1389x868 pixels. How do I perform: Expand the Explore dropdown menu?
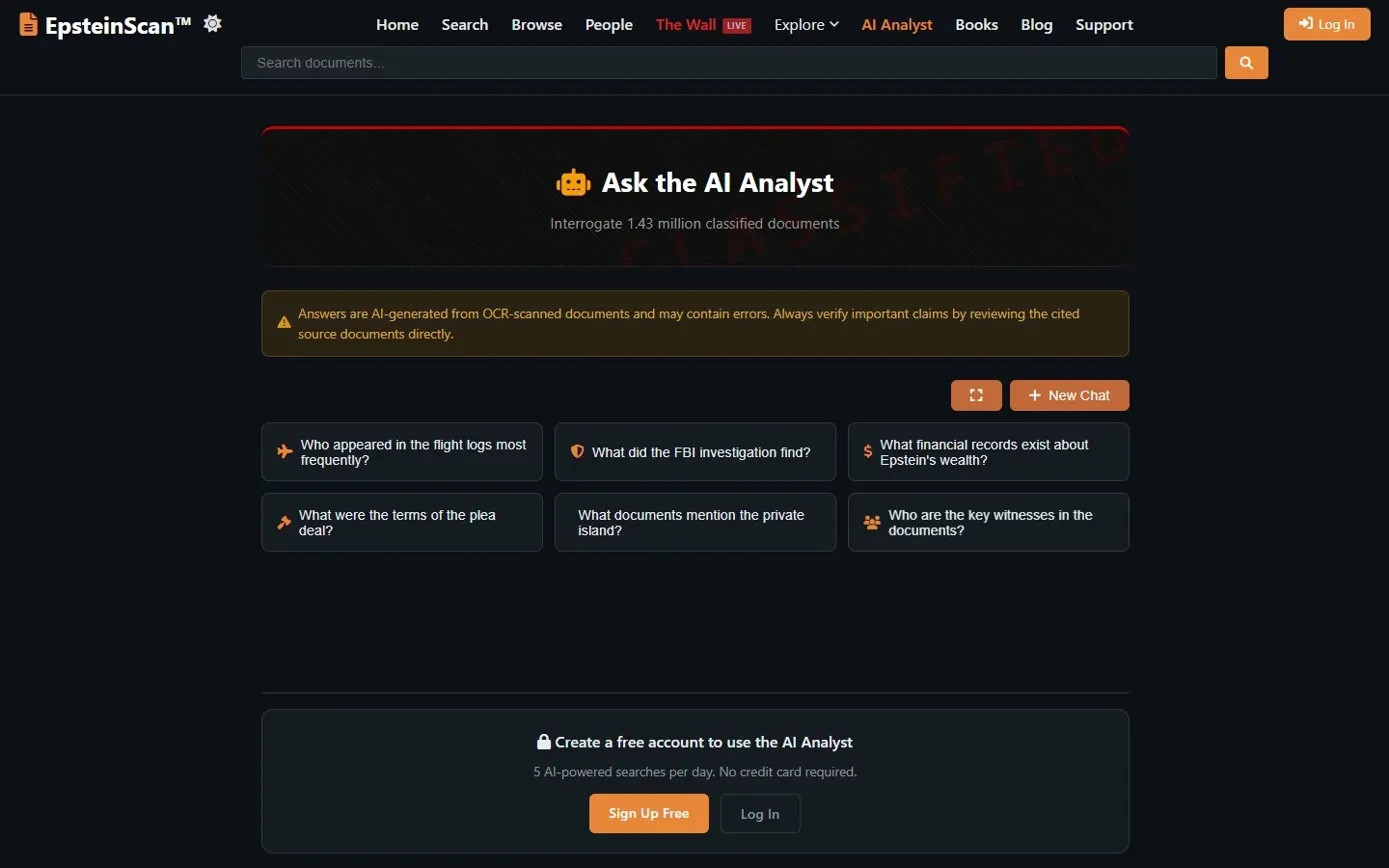(807, 25)
